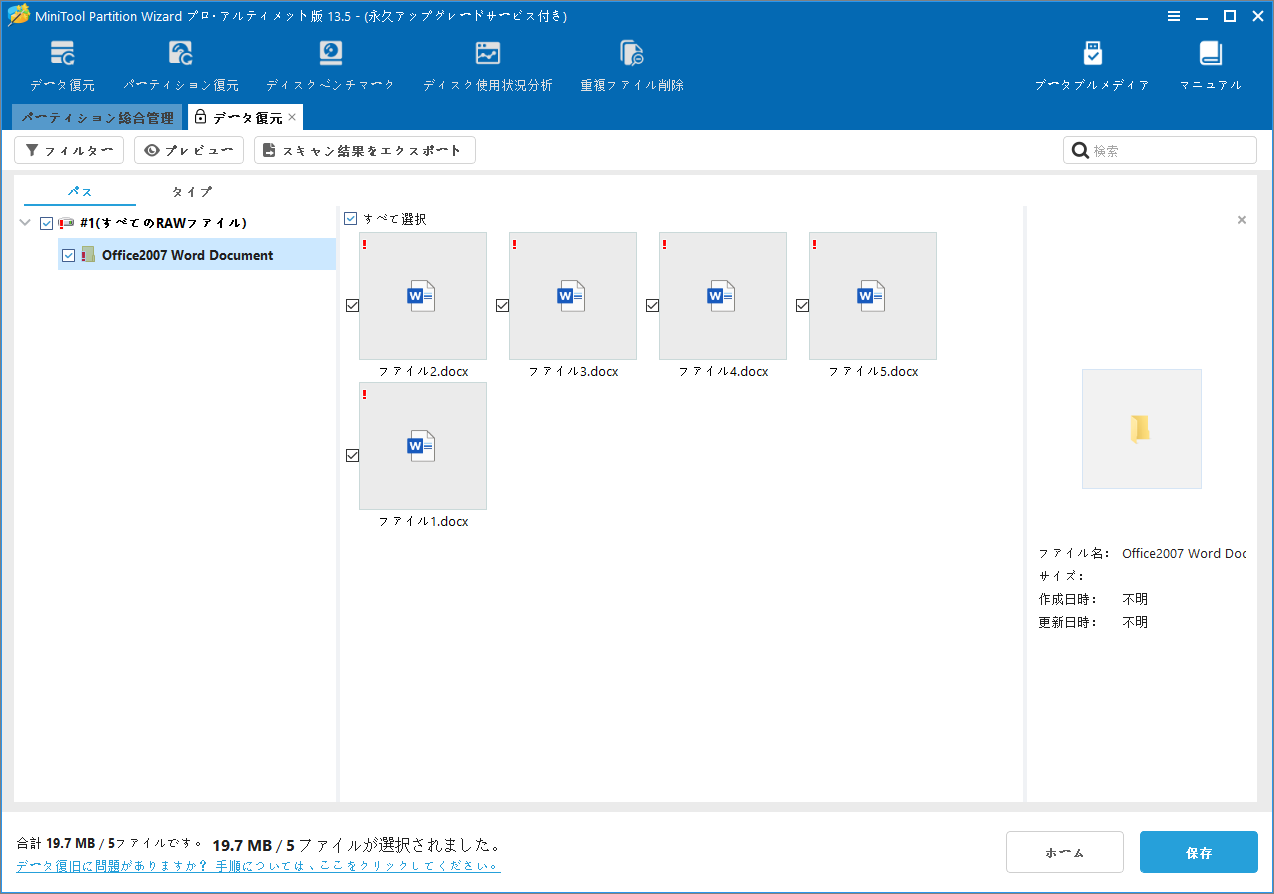Viewport: 1274px width, 894px height.
Task: Switch to the タイプ tab
Action: click(x=190, y=191)
